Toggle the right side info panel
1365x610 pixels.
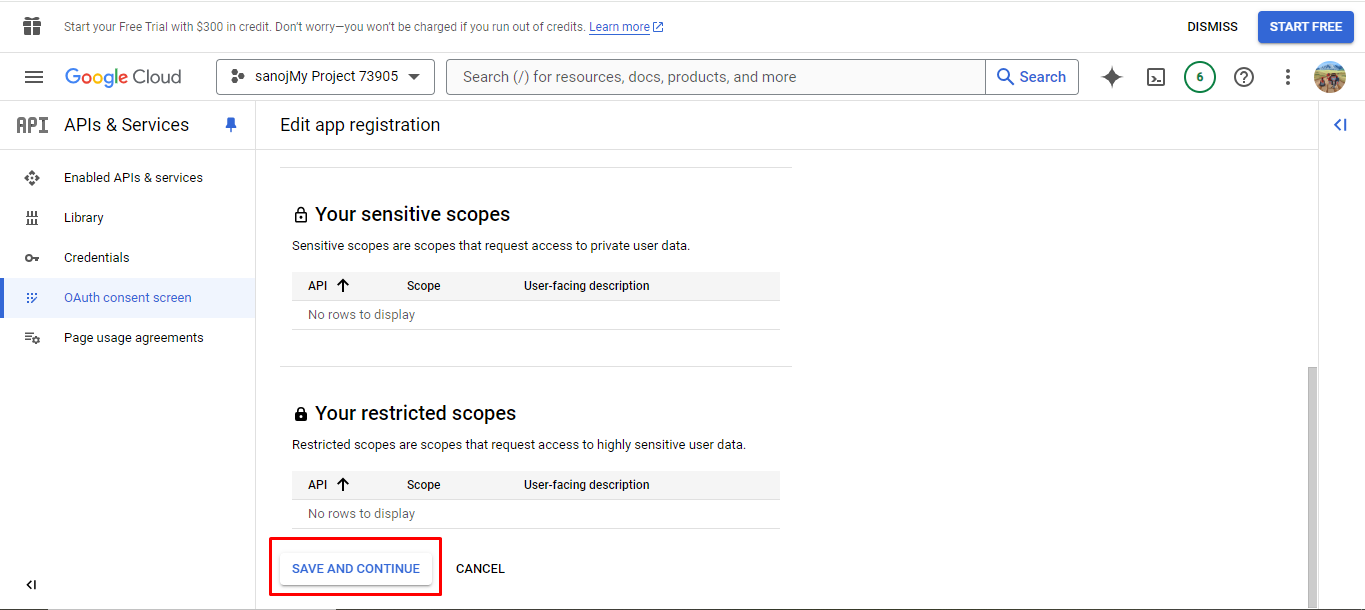pyautogui.click(x=1340, y=125)
